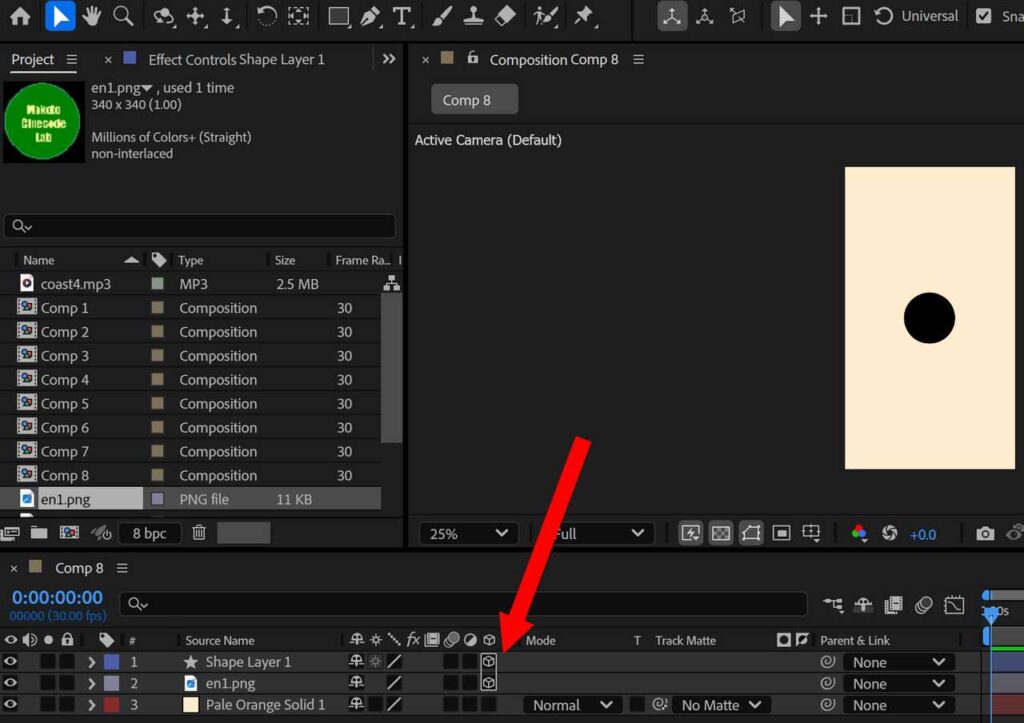Select the Brush tool
This screenshot has height=723, width=1024.
pos(441,16)
